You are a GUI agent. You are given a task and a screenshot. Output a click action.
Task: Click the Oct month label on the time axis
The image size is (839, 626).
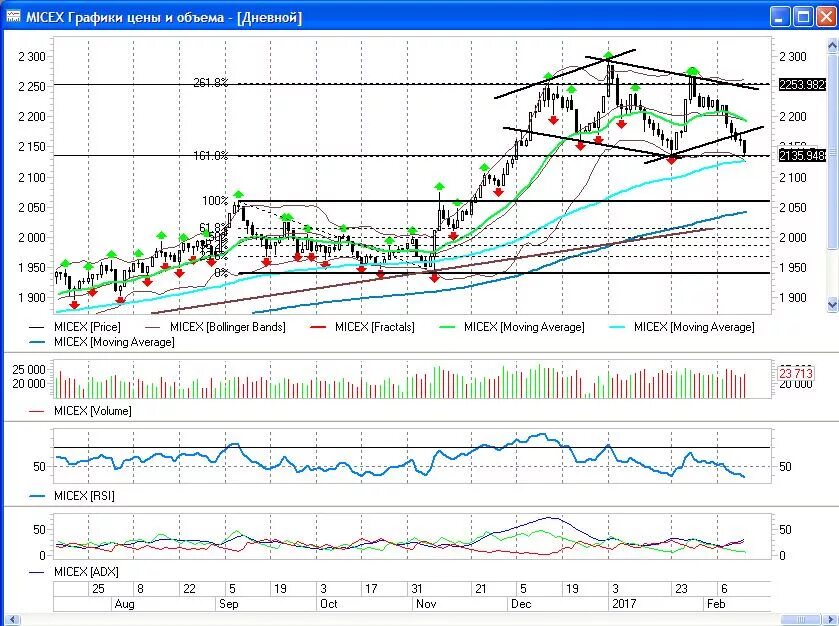pyautogui.click(x=329, y=604)
